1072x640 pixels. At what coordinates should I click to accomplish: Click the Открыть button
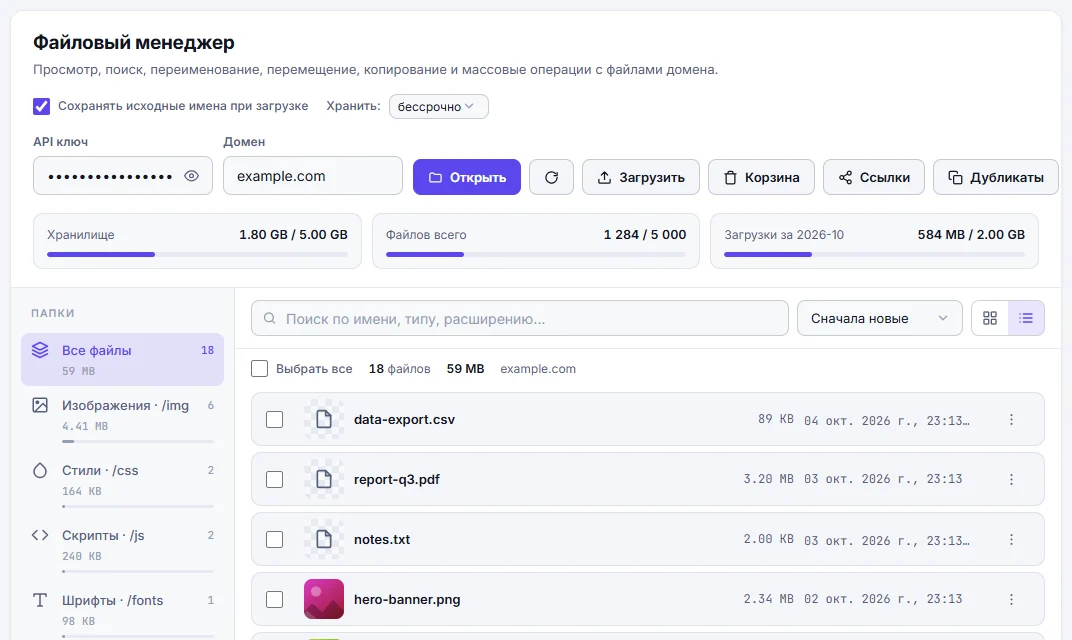coord(467,177)
